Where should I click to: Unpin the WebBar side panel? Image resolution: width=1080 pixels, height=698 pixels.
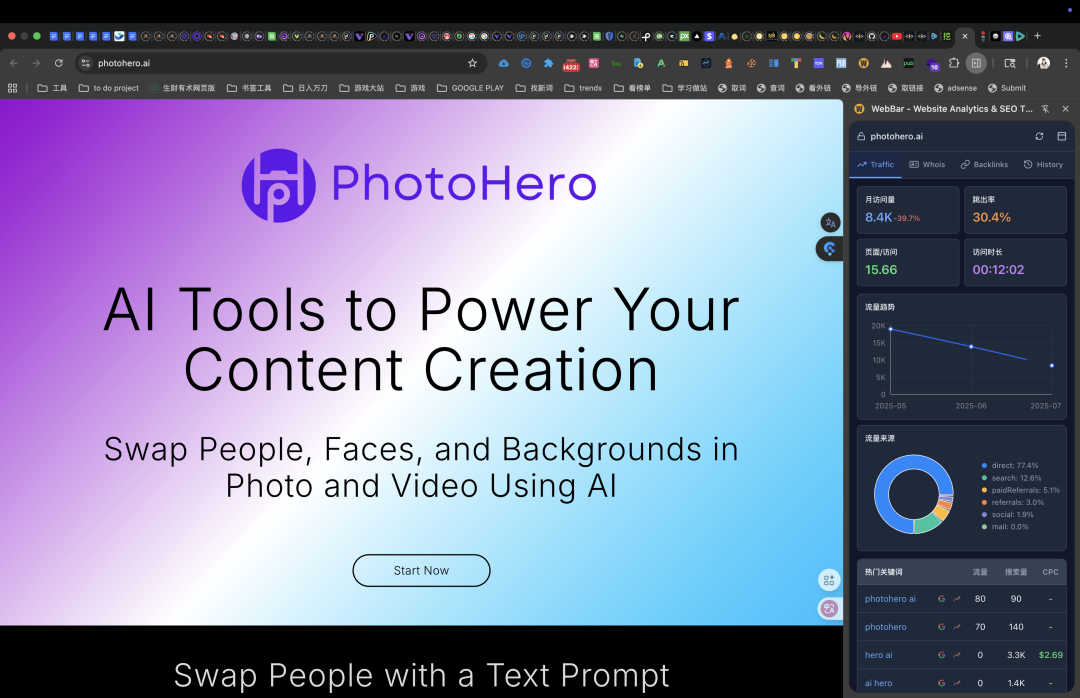[x=1046, y=109]
